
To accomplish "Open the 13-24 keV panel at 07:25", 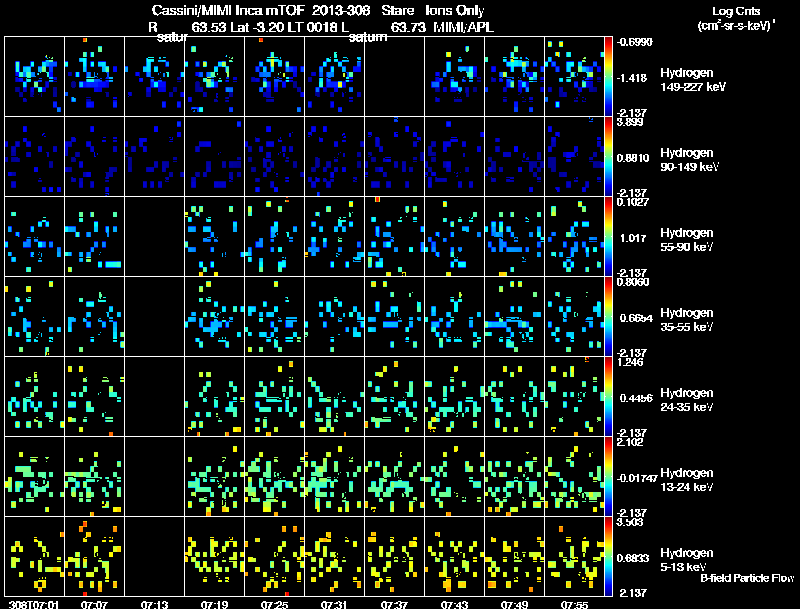I will 274,477.
